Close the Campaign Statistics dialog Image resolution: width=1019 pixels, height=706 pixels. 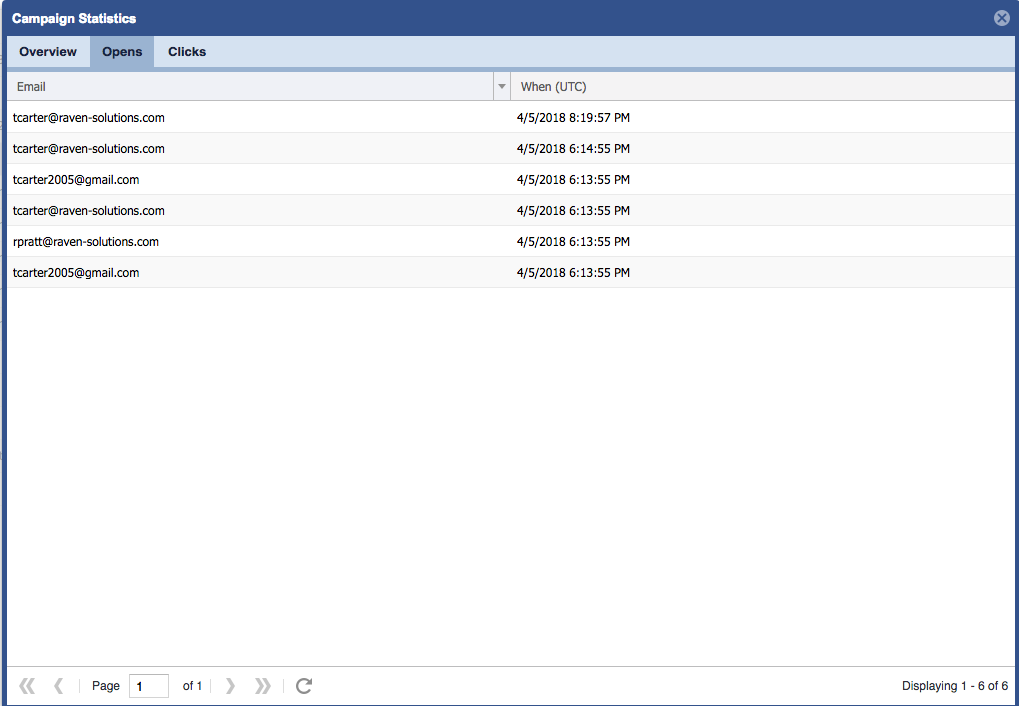pyautogui.click(x=1001, y=18)
